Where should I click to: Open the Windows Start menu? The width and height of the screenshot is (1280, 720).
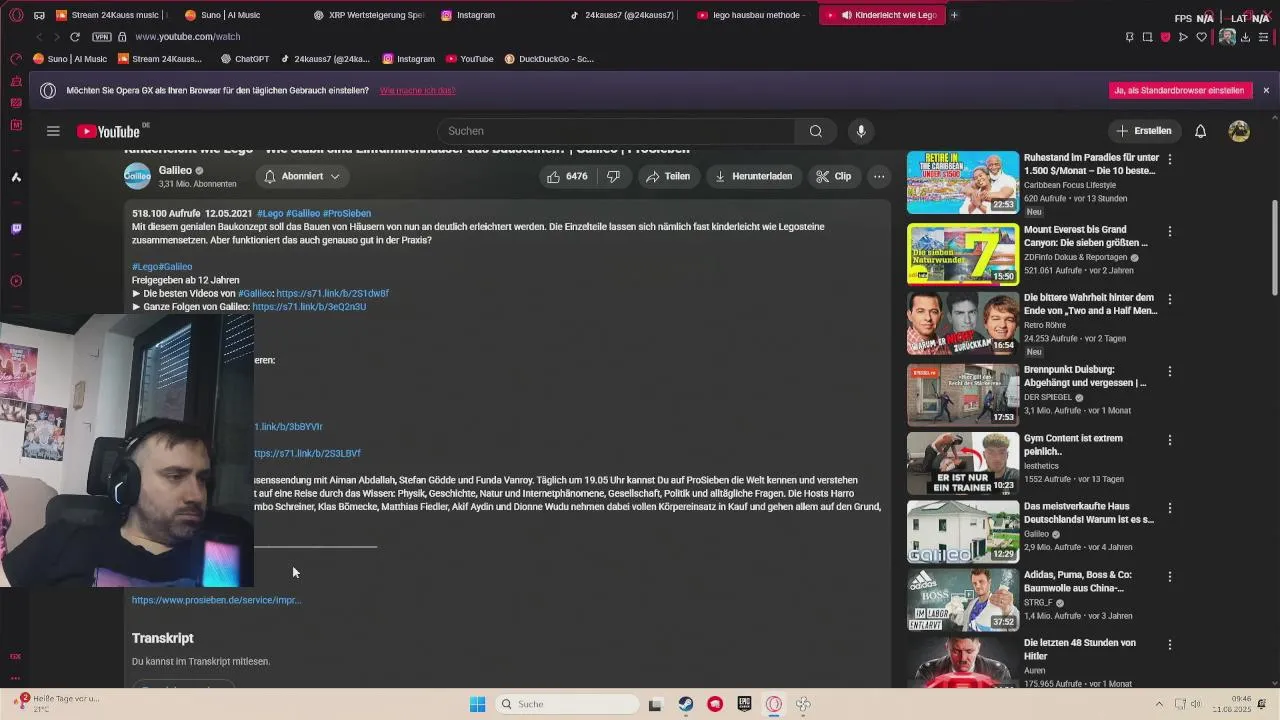[478, 704]
